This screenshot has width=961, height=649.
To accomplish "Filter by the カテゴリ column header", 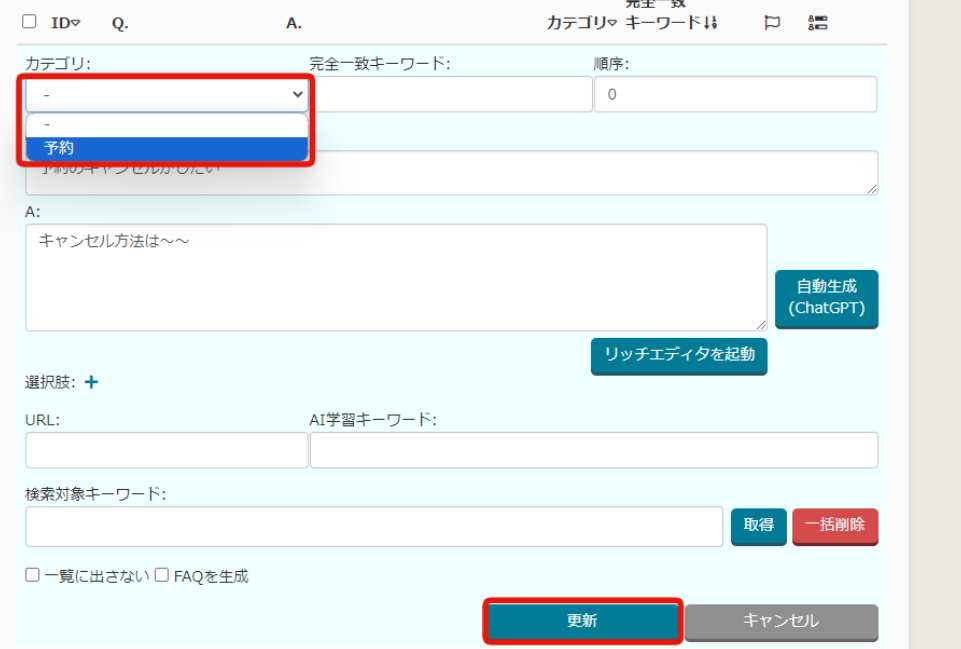I will coord(581,23).
